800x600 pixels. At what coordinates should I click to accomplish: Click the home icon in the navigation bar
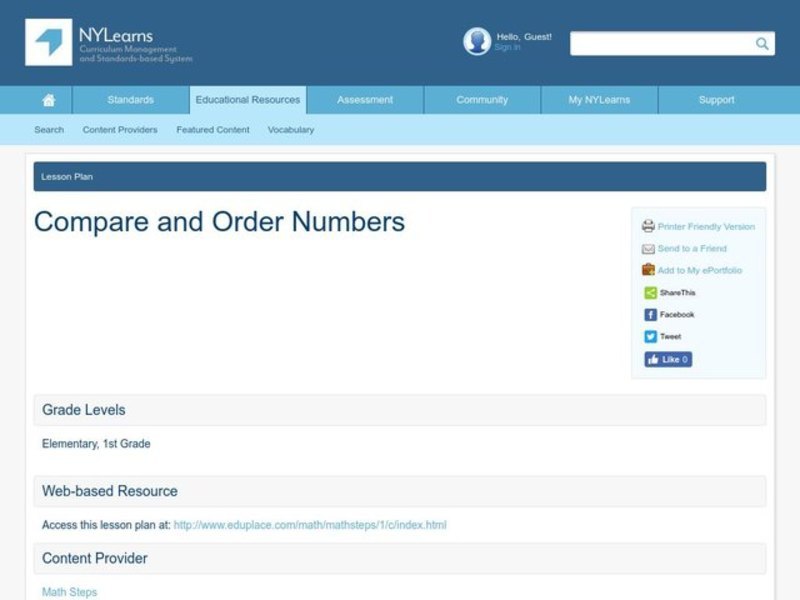[48, 99]
